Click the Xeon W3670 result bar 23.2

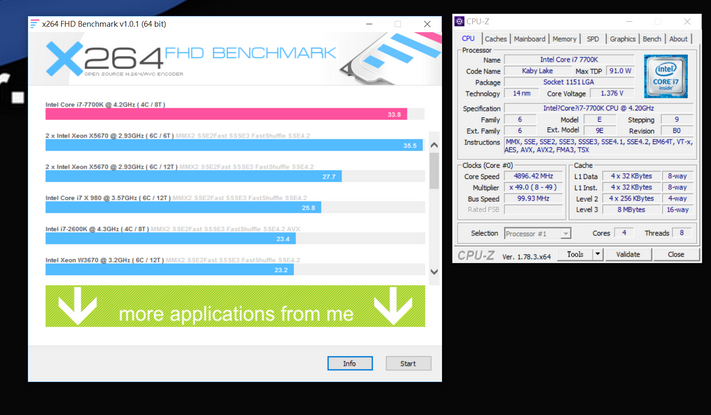click(x=169, y=269)
